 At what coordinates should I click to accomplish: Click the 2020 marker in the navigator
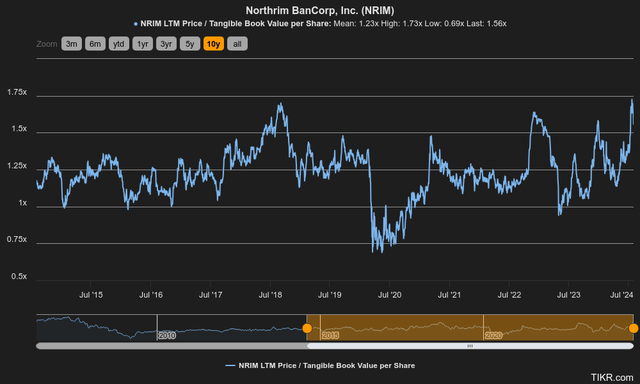[493, 335]
